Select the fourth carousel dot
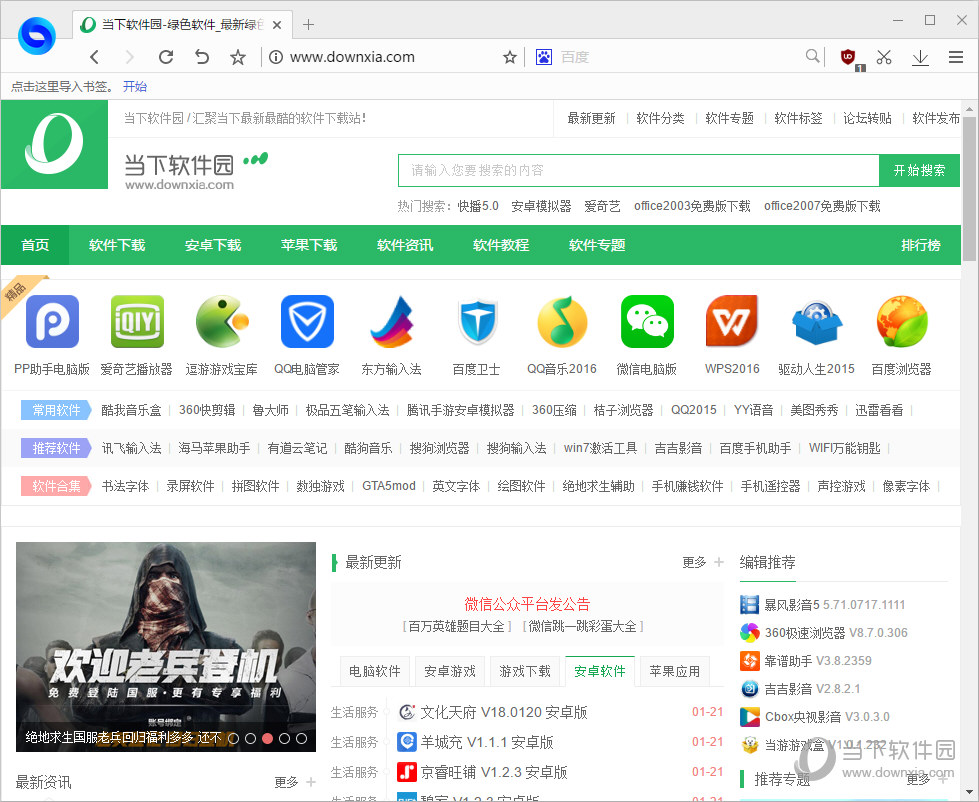This screenshot has height=802, width=979. (284, 738)
